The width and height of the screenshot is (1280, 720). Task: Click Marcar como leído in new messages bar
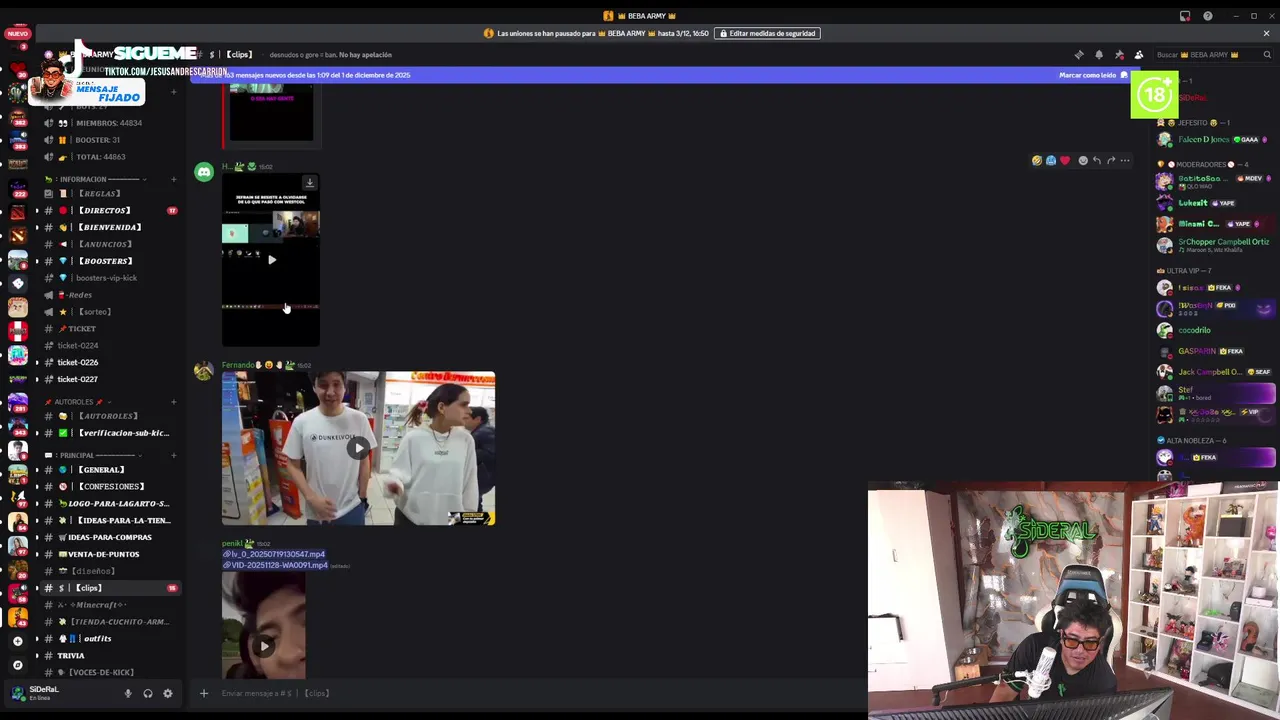[x=1093, y=75]
